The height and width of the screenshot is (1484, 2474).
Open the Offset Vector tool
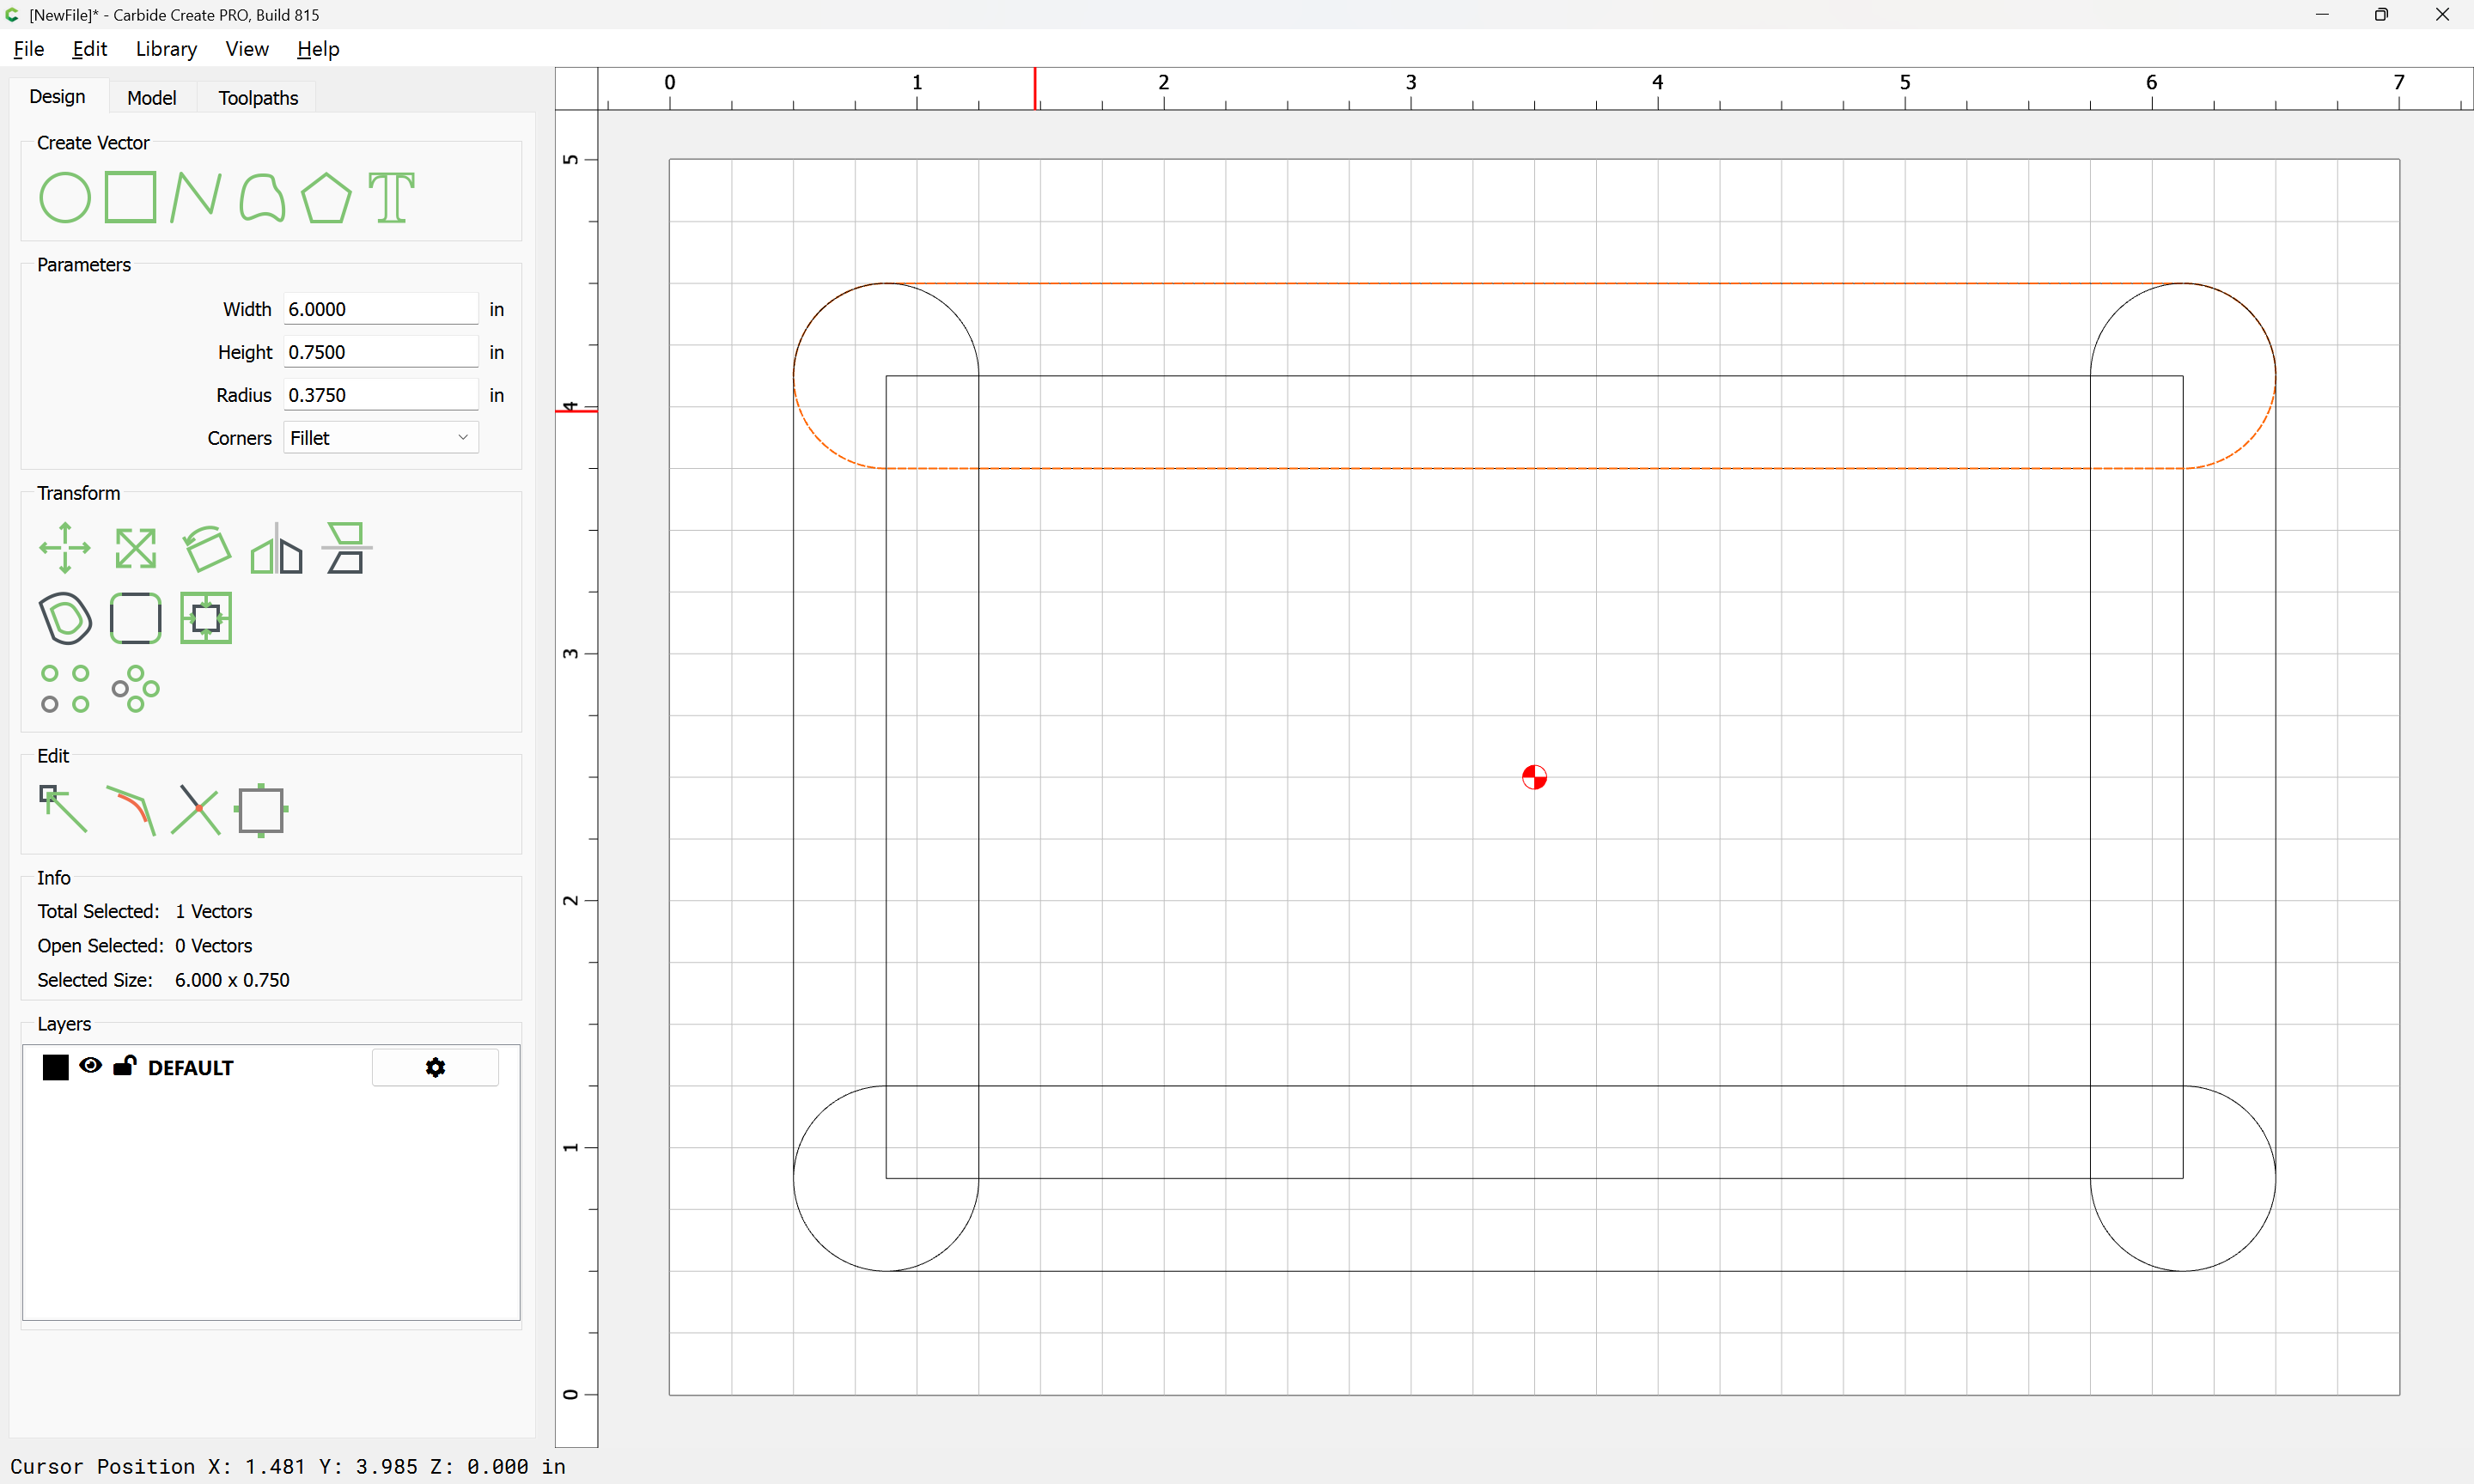[x=65, y=618]
